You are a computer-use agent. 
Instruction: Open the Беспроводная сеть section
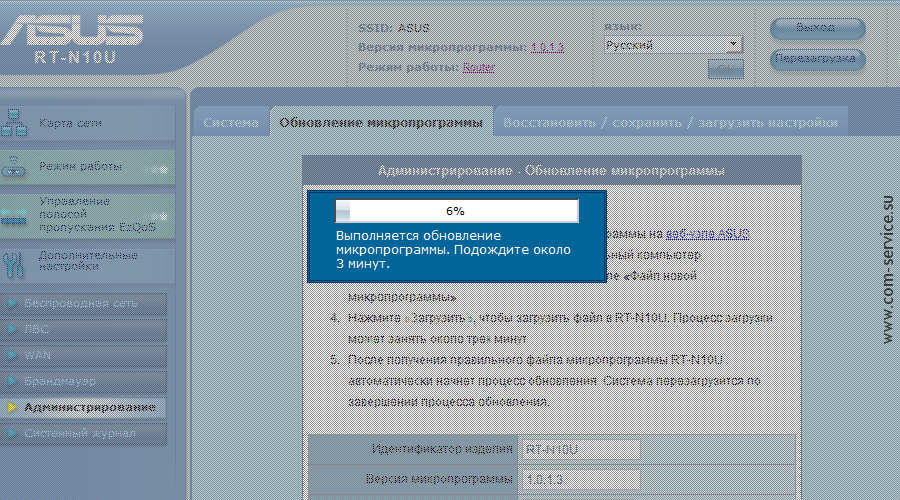pyautogui.click(x=84, y=303)
